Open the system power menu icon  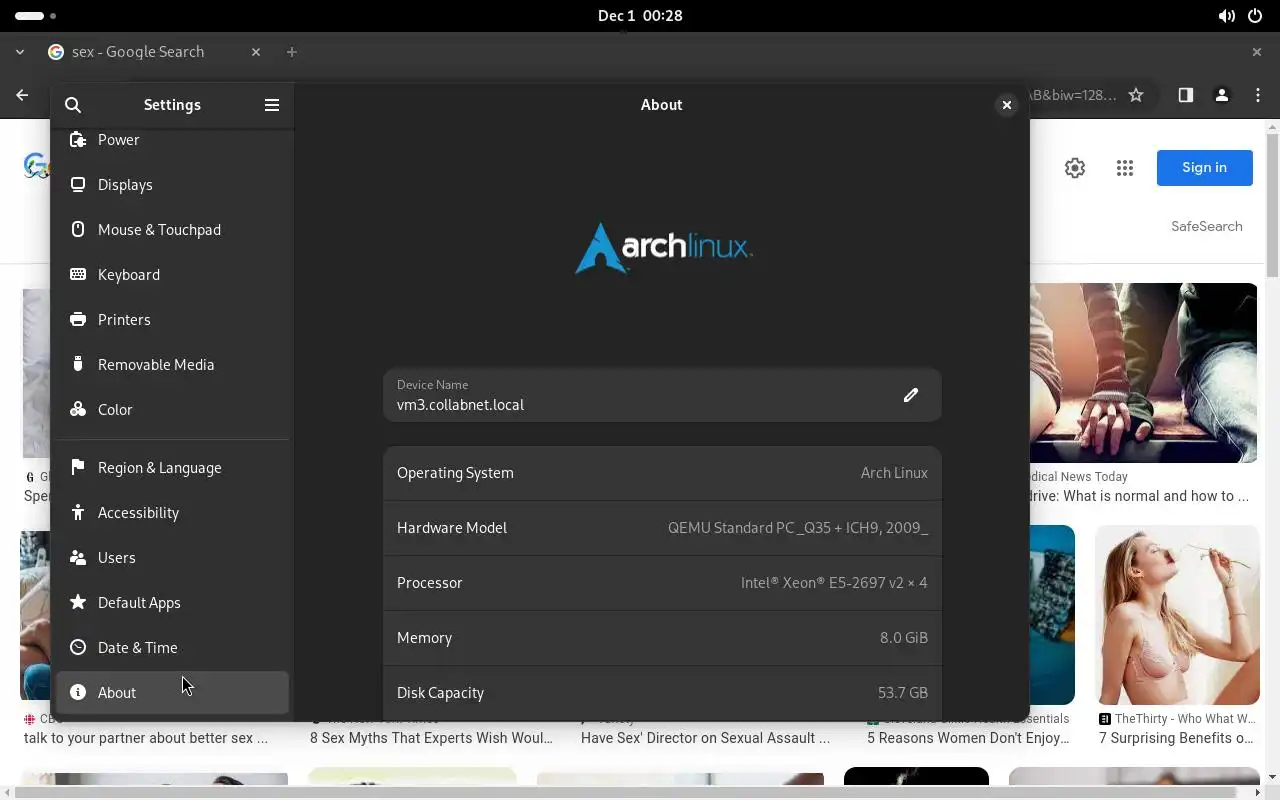(x=1254, y=16)
